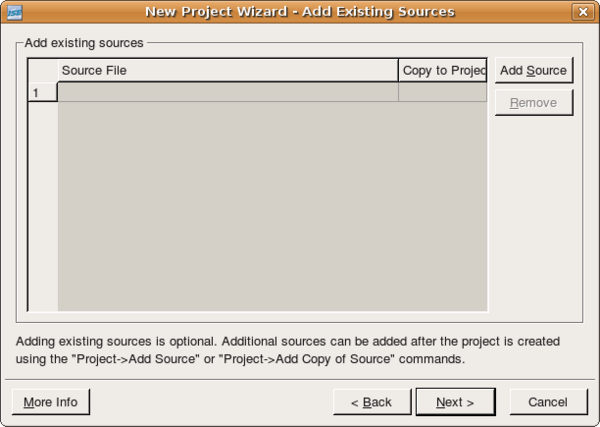Viewport: 600px width, 427px height.
Task: Select the Copy to Project column header
Action: (443, 70)
